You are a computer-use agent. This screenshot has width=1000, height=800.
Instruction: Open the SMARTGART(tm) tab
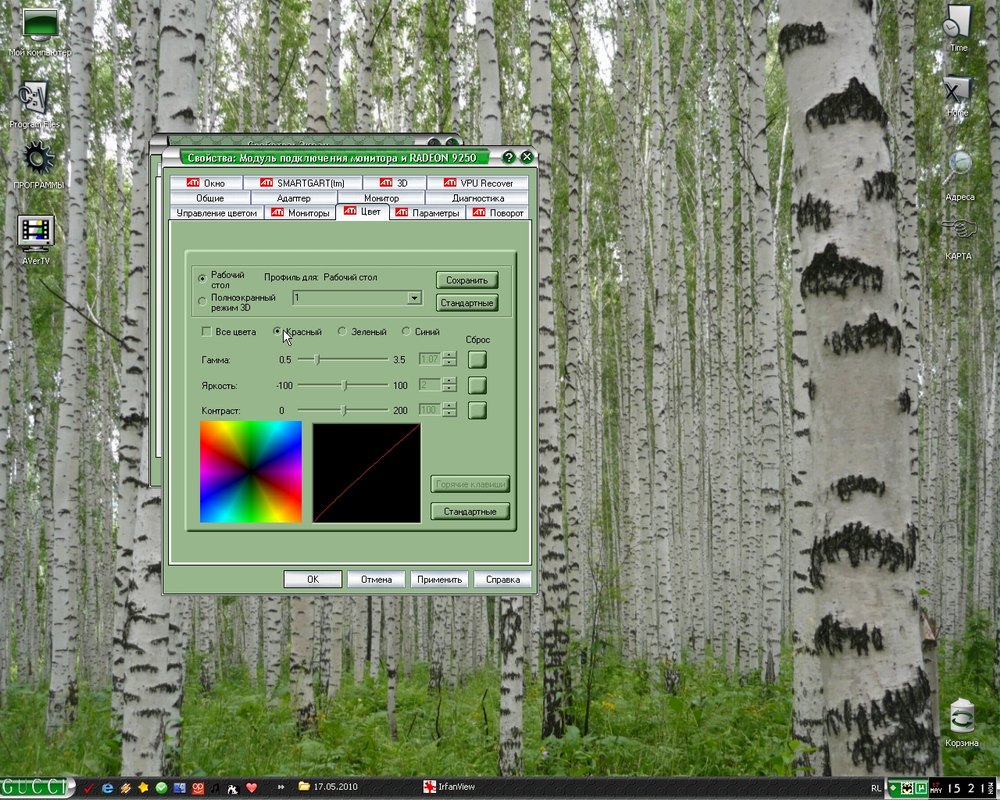[302, 183]
